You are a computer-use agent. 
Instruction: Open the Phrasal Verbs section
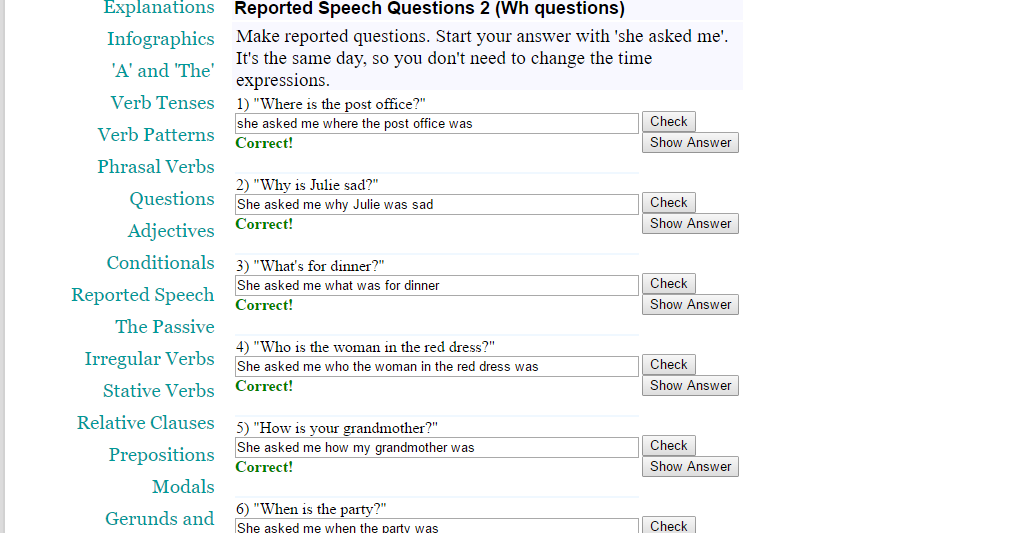point(155,167)
